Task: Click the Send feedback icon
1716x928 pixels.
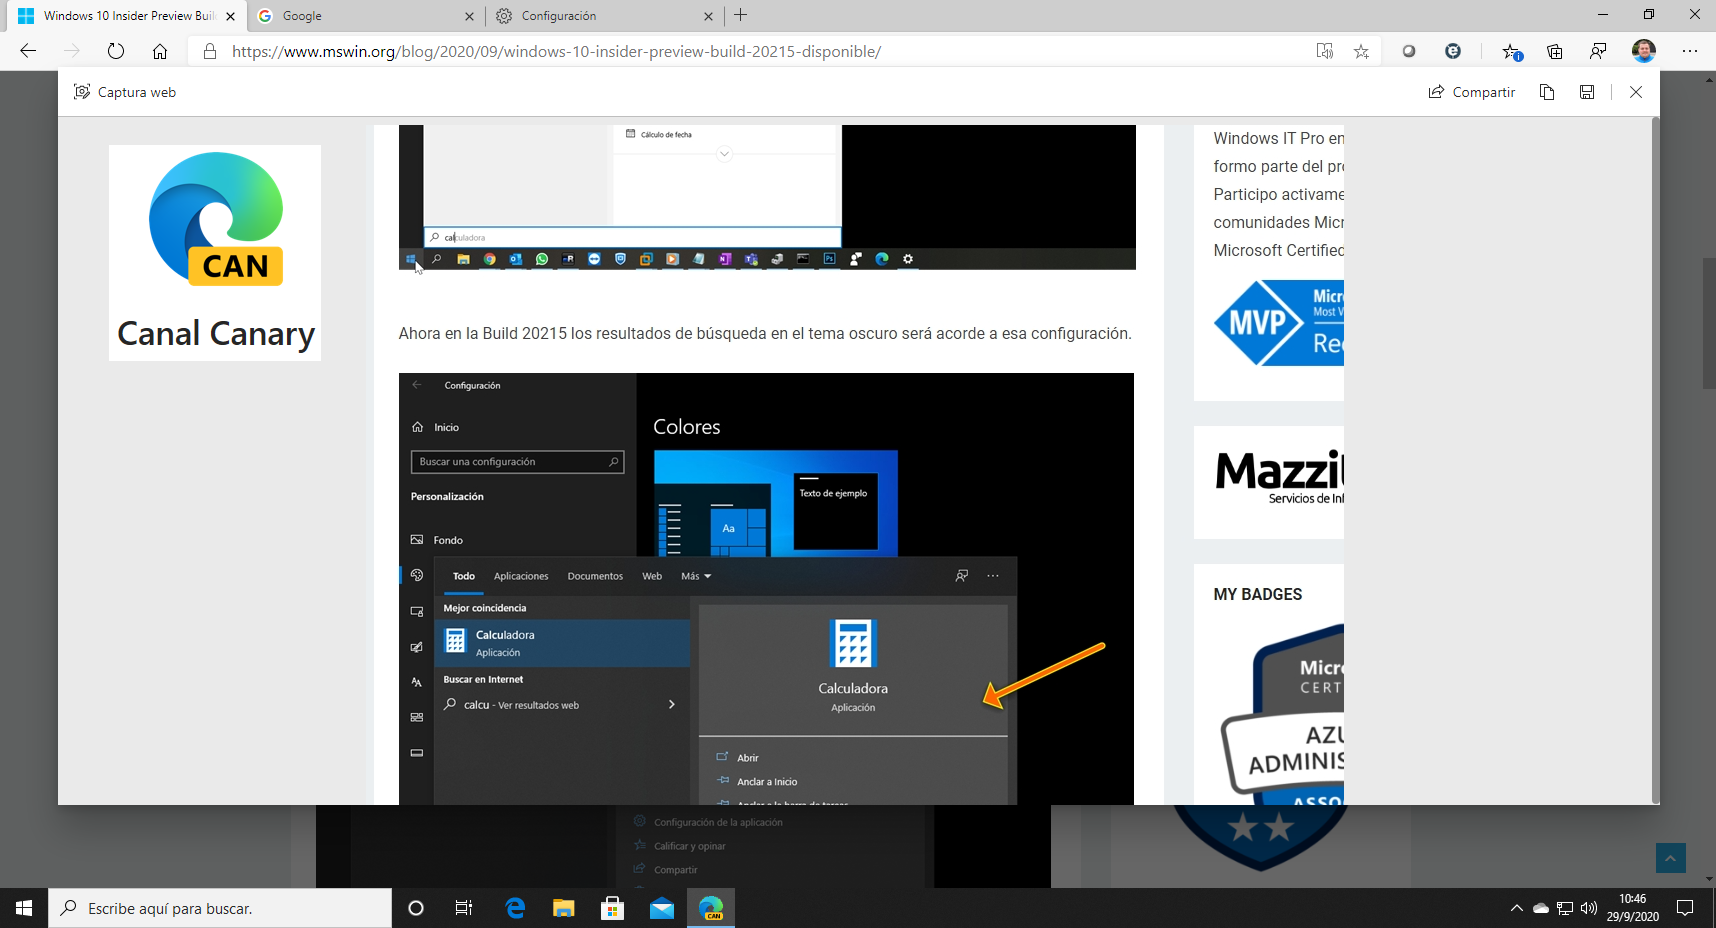Action: tap(1598, 51)
